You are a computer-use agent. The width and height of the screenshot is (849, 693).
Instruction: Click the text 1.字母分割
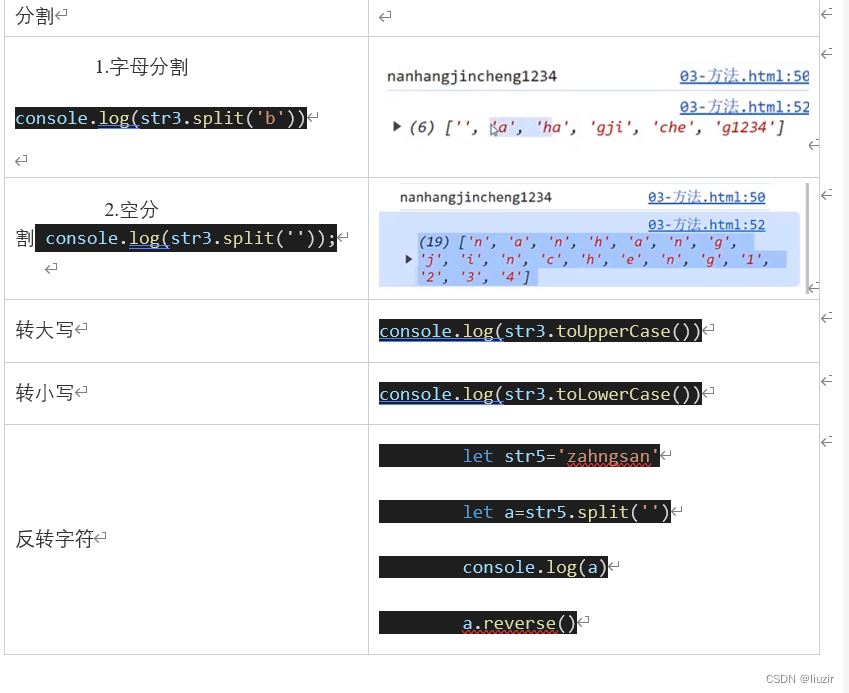coord(142,67)
